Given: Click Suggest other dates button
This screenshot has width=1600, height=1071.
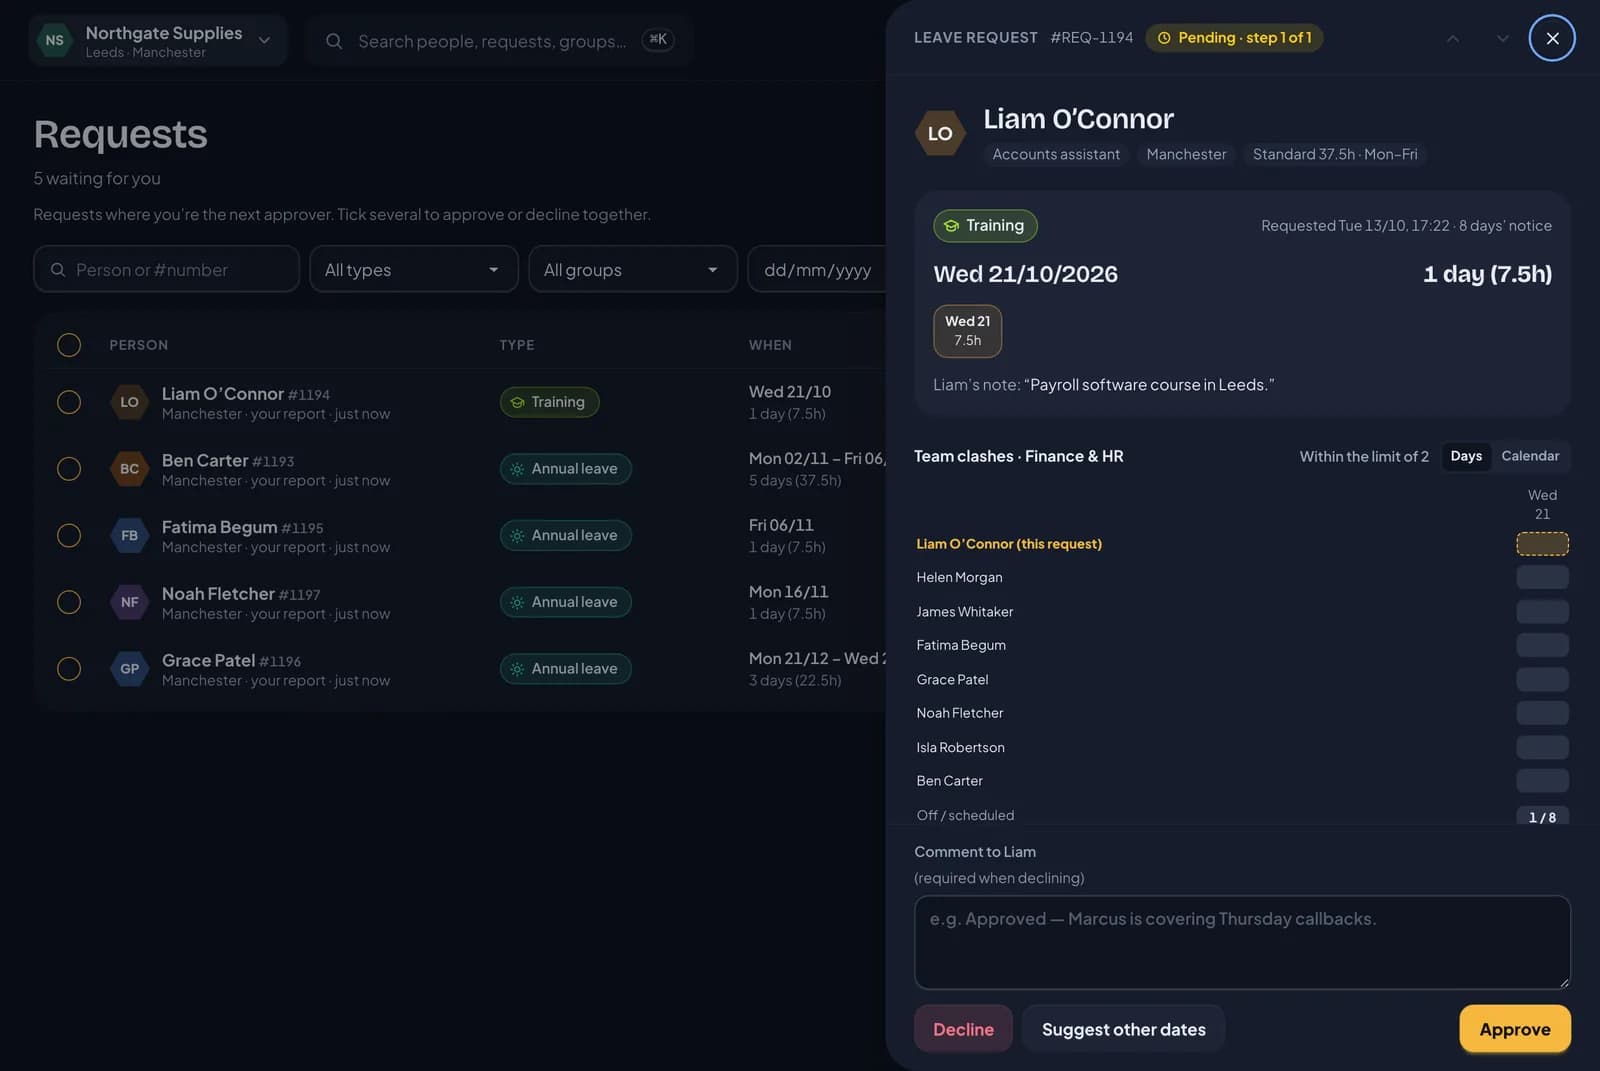Looking at the screenshot, I should 1123,1029.
